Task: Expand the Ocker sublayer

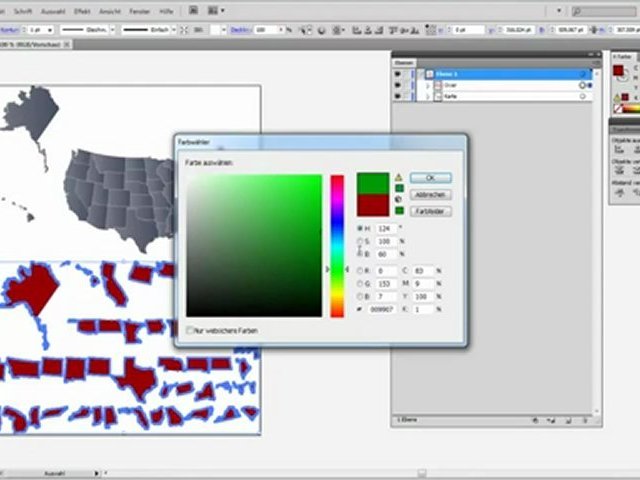Action: (427, 86)
